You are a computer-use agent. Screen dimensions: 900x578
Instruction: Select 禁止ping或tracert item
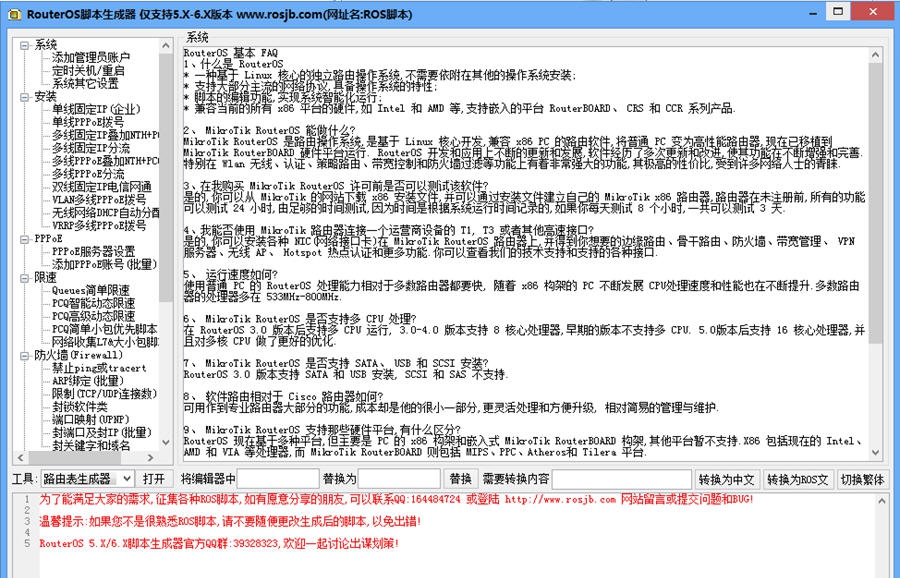99,368
